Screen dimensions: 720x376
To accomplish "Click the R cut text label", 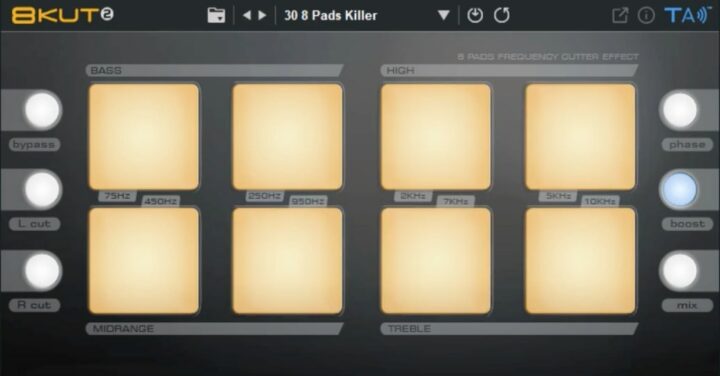I will (x=34, y=305).
